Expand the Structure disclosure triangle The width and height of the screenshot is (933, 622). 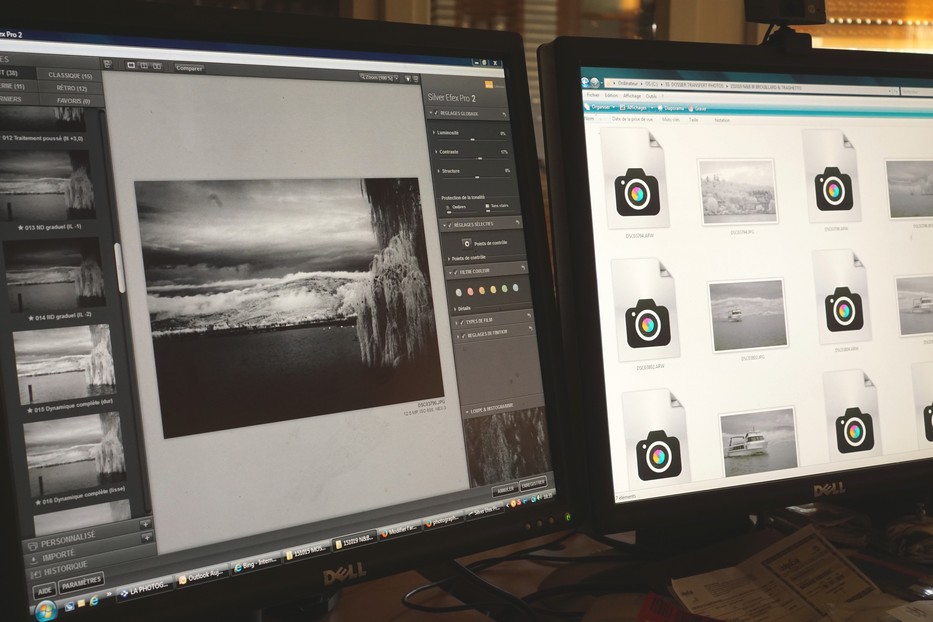tap(436, 171)
